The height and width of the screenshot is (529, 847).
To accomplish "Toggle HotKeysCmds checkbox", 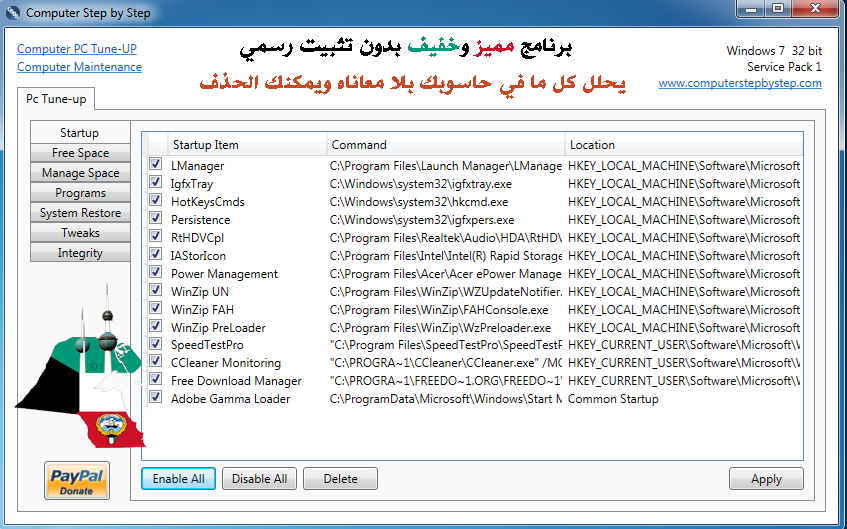I will pos(156,200).
